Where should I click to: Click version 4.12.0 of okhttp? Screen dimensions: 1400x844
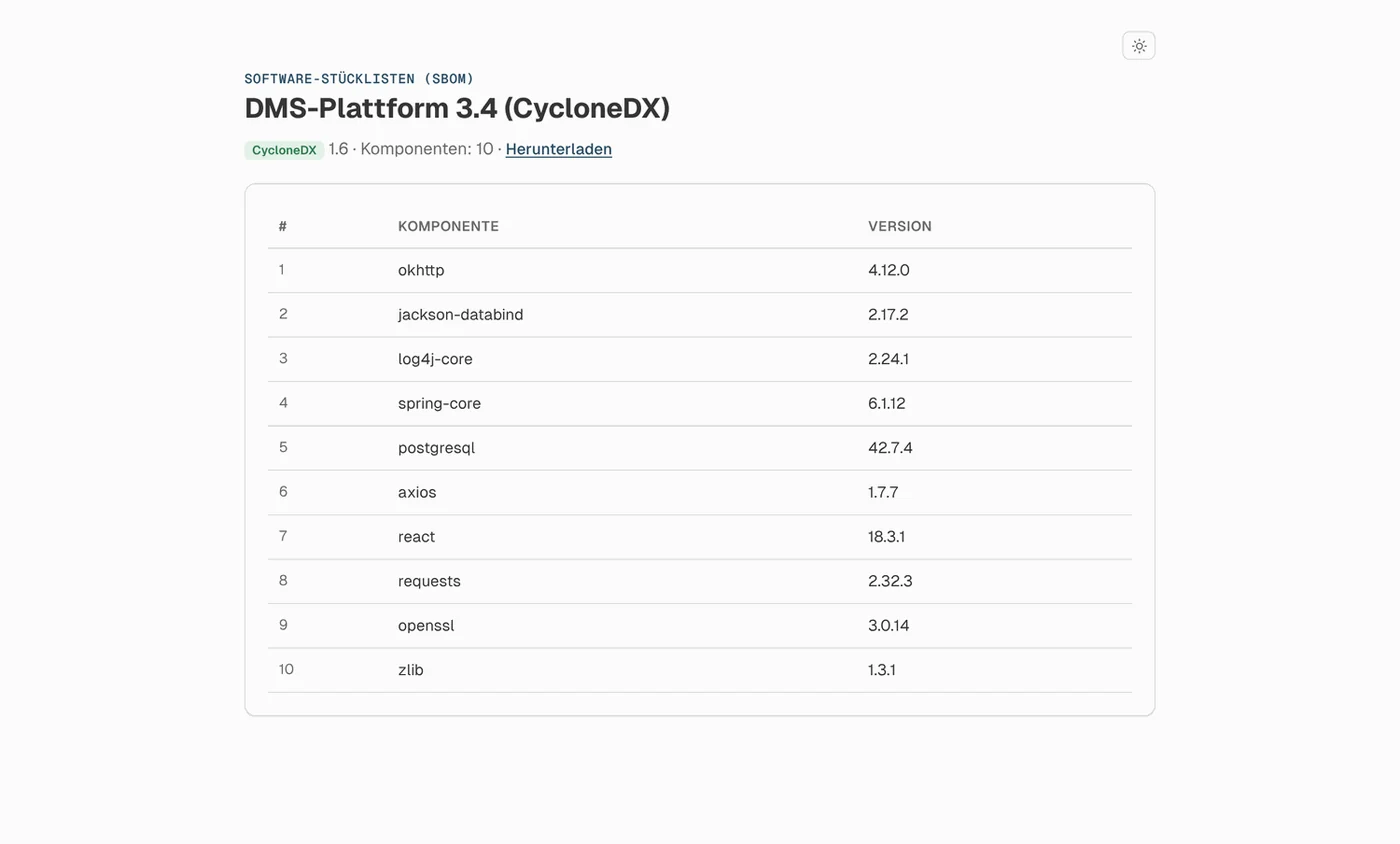[x=889, y=270]
